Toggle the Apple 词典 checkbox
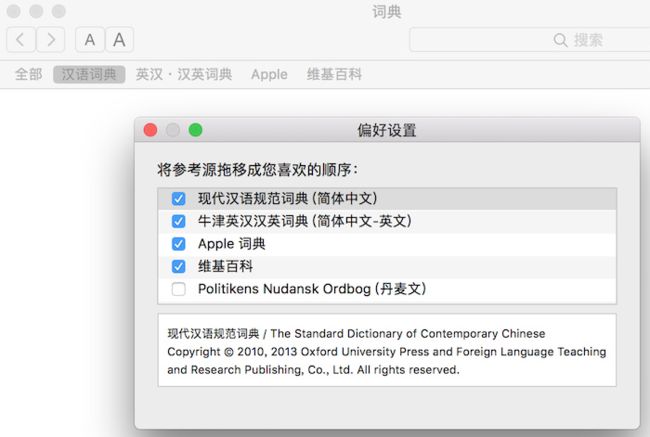650x437 pixels. [x=179, y=244]
